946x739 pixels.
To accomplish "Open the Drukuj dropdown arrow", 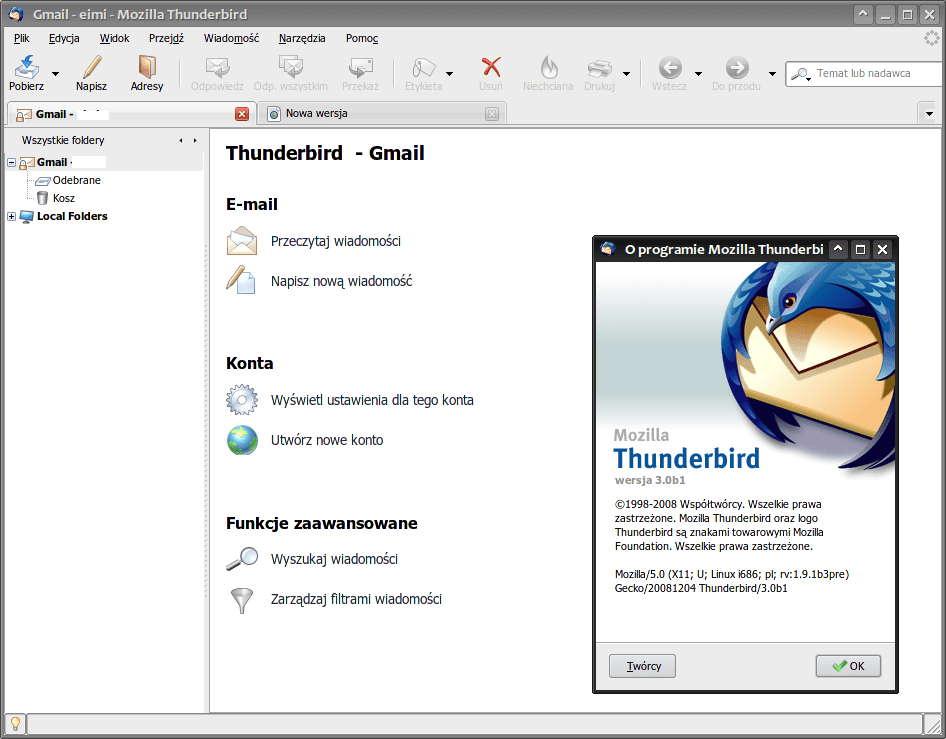I will click(x=626, y=74).
